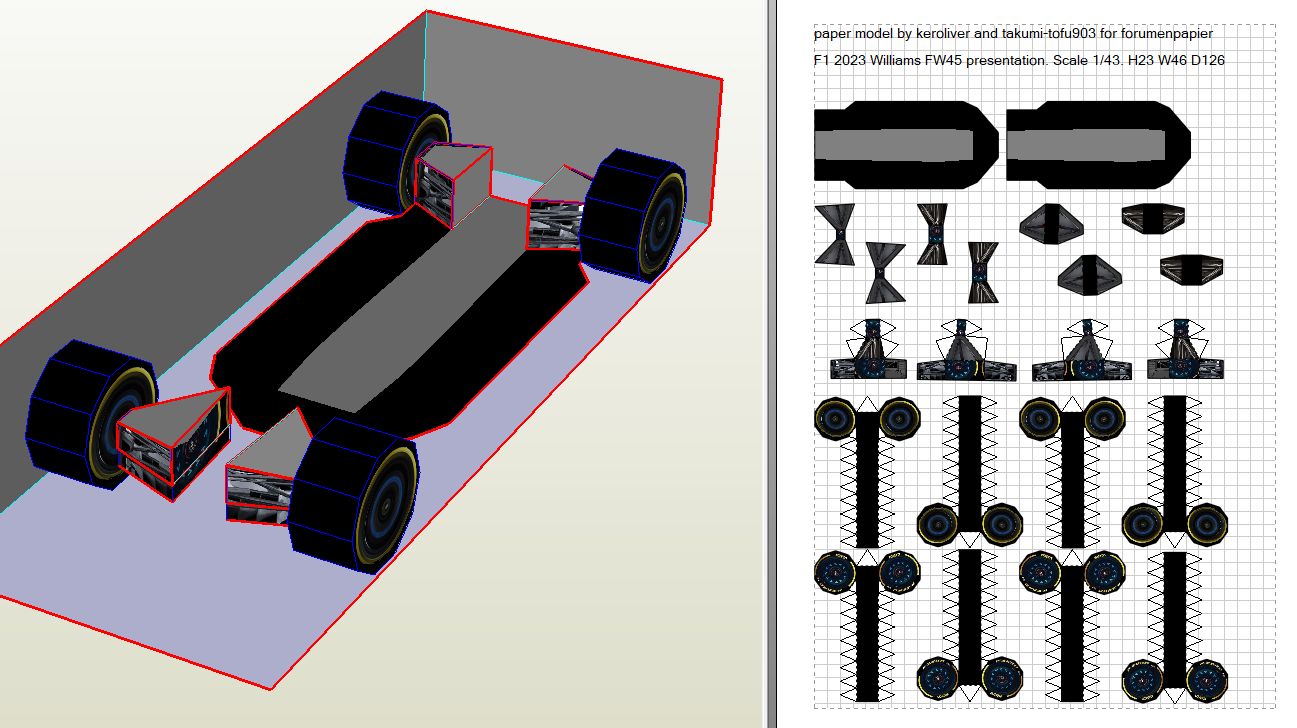This screenshot has height=728, width=1297.
Task: Click the suspension block beside the rear-left wheel
Action: (452, 183)
